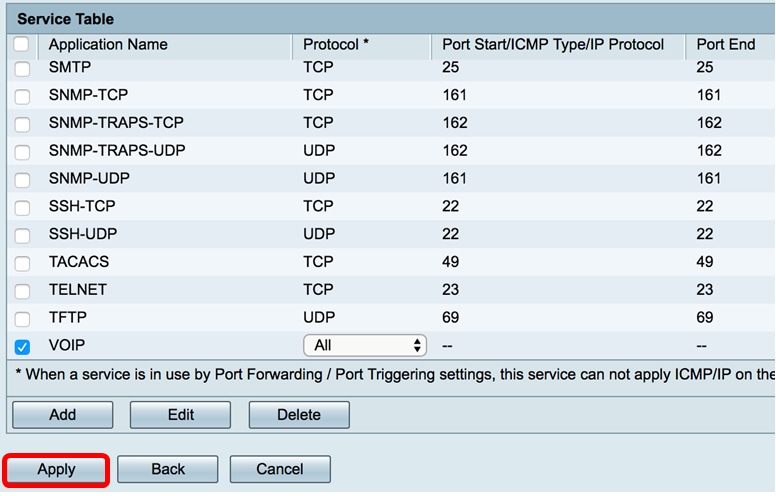Viewport: 776px width, 496px height.
Task: Check the select-all checkbox in table header
Action: click(x=22, y=45)
